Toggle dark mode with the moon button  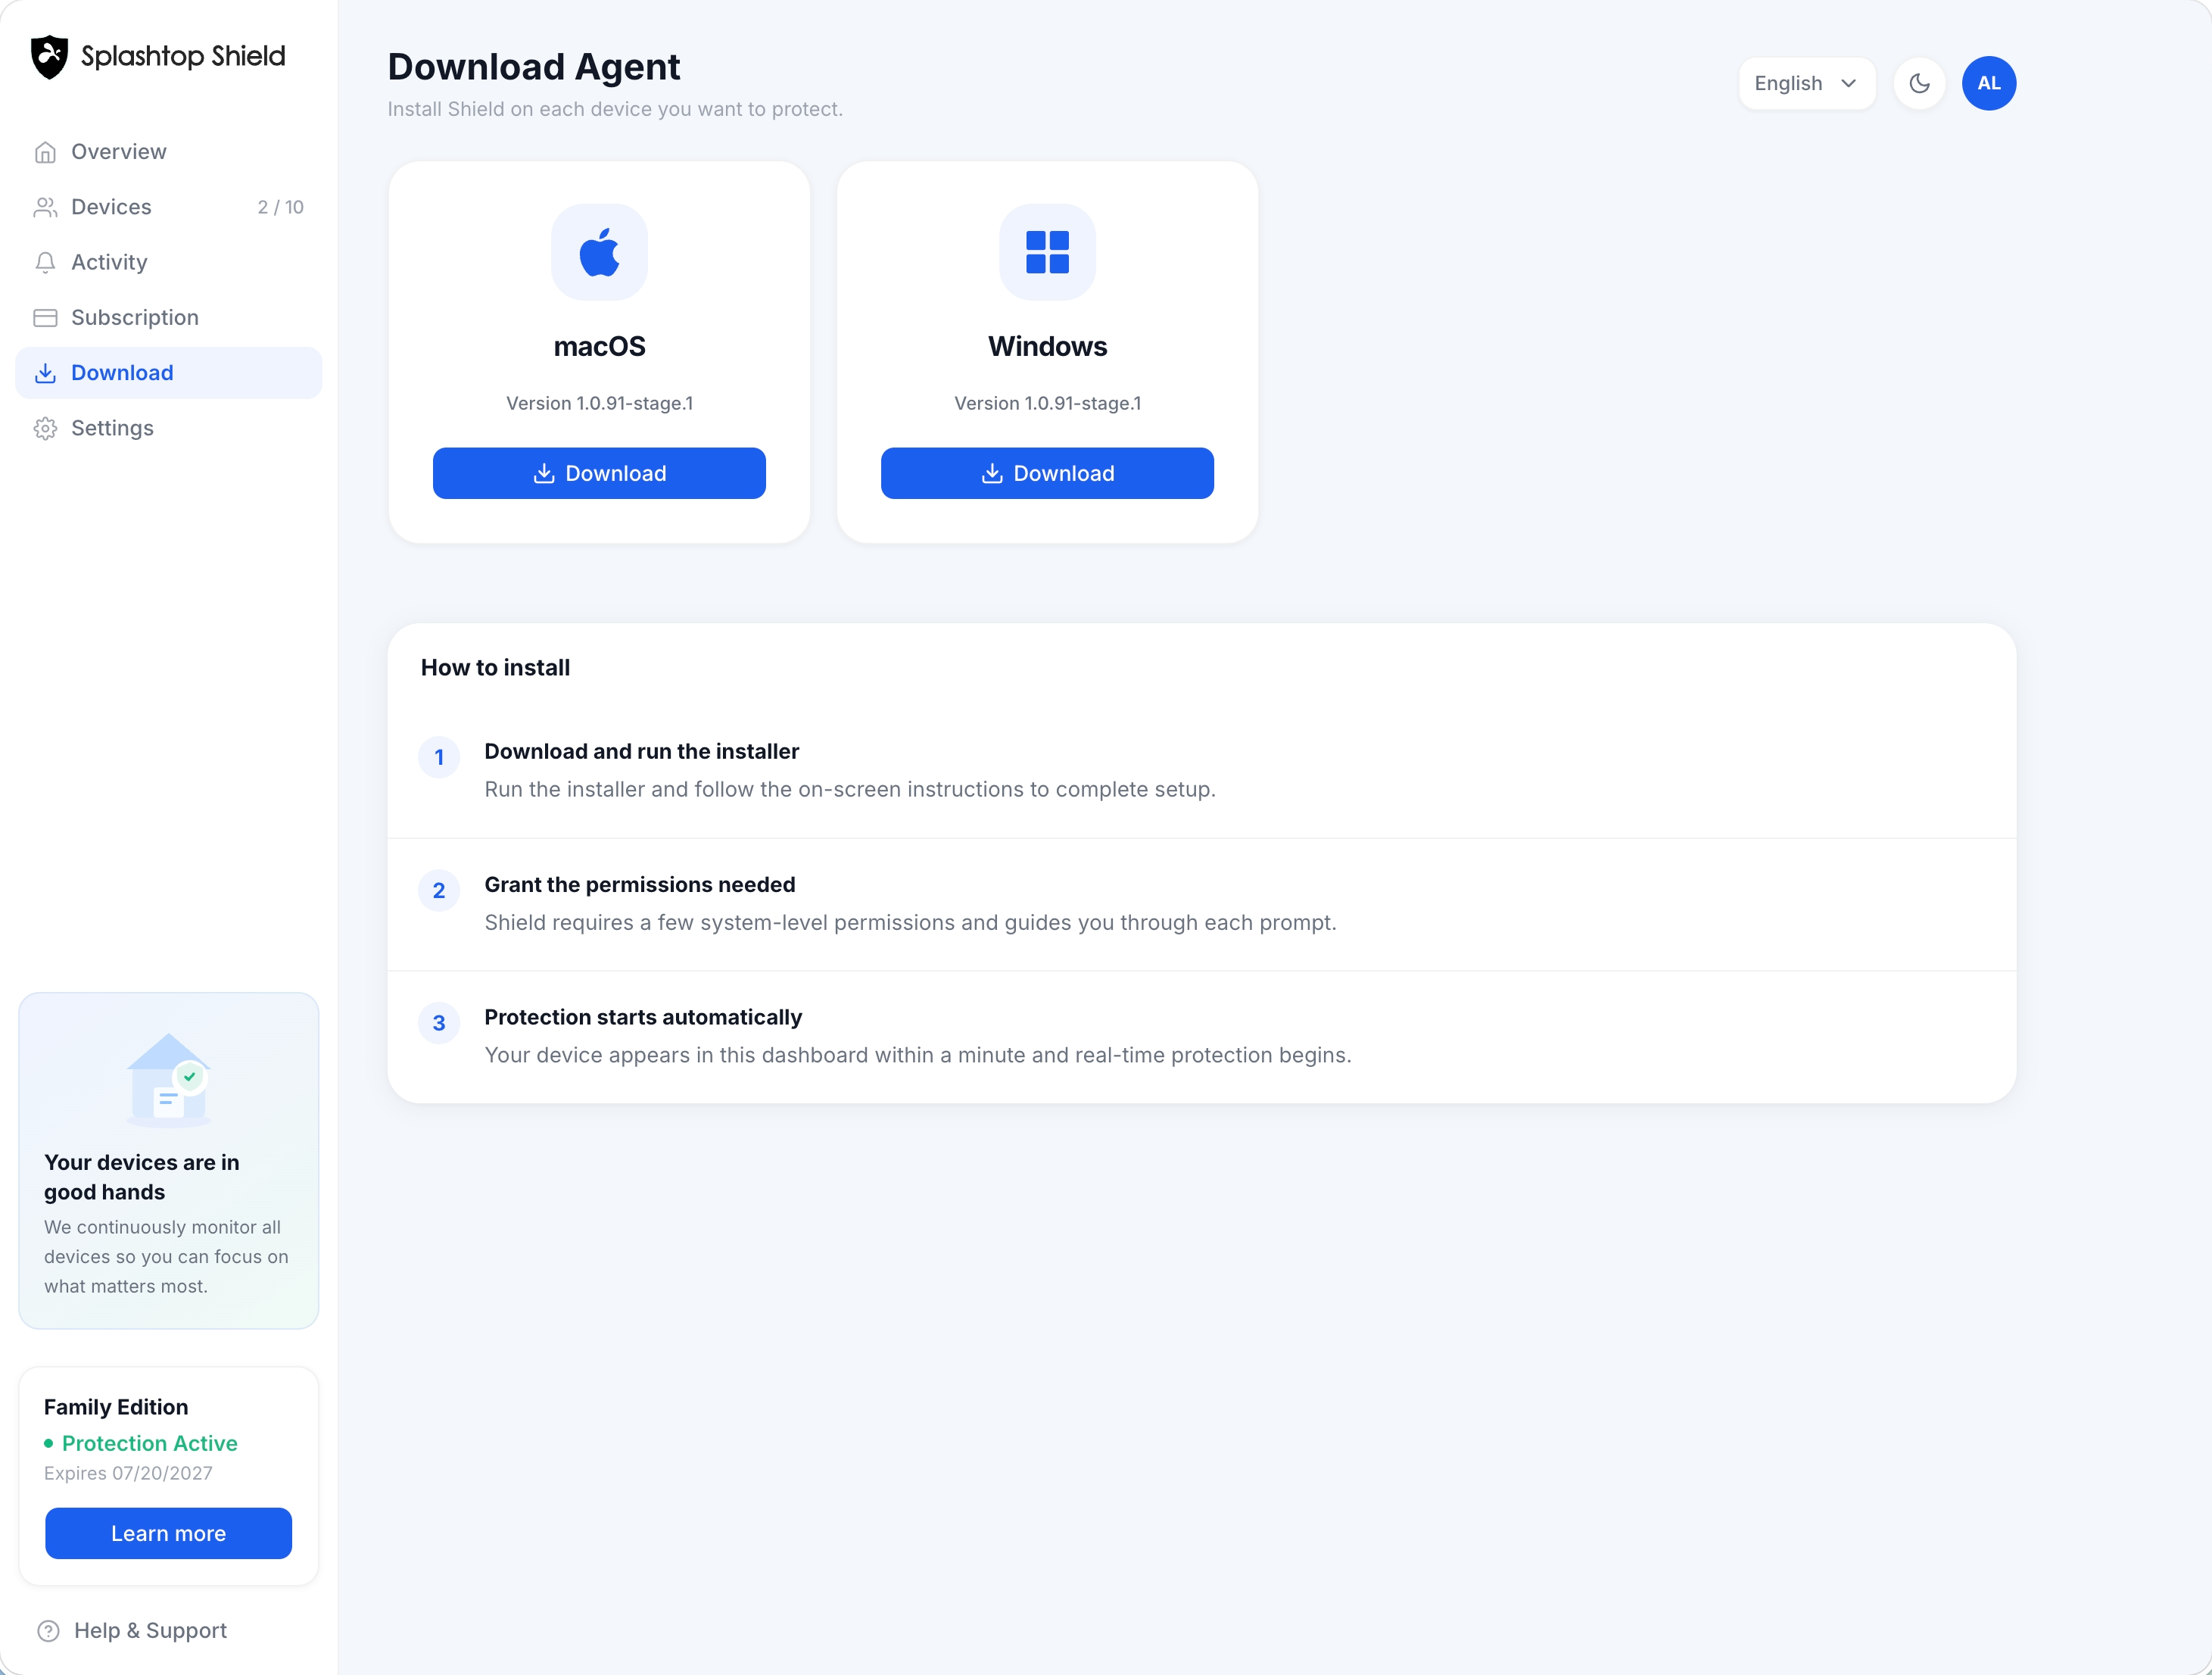(x=1919, y=83)
